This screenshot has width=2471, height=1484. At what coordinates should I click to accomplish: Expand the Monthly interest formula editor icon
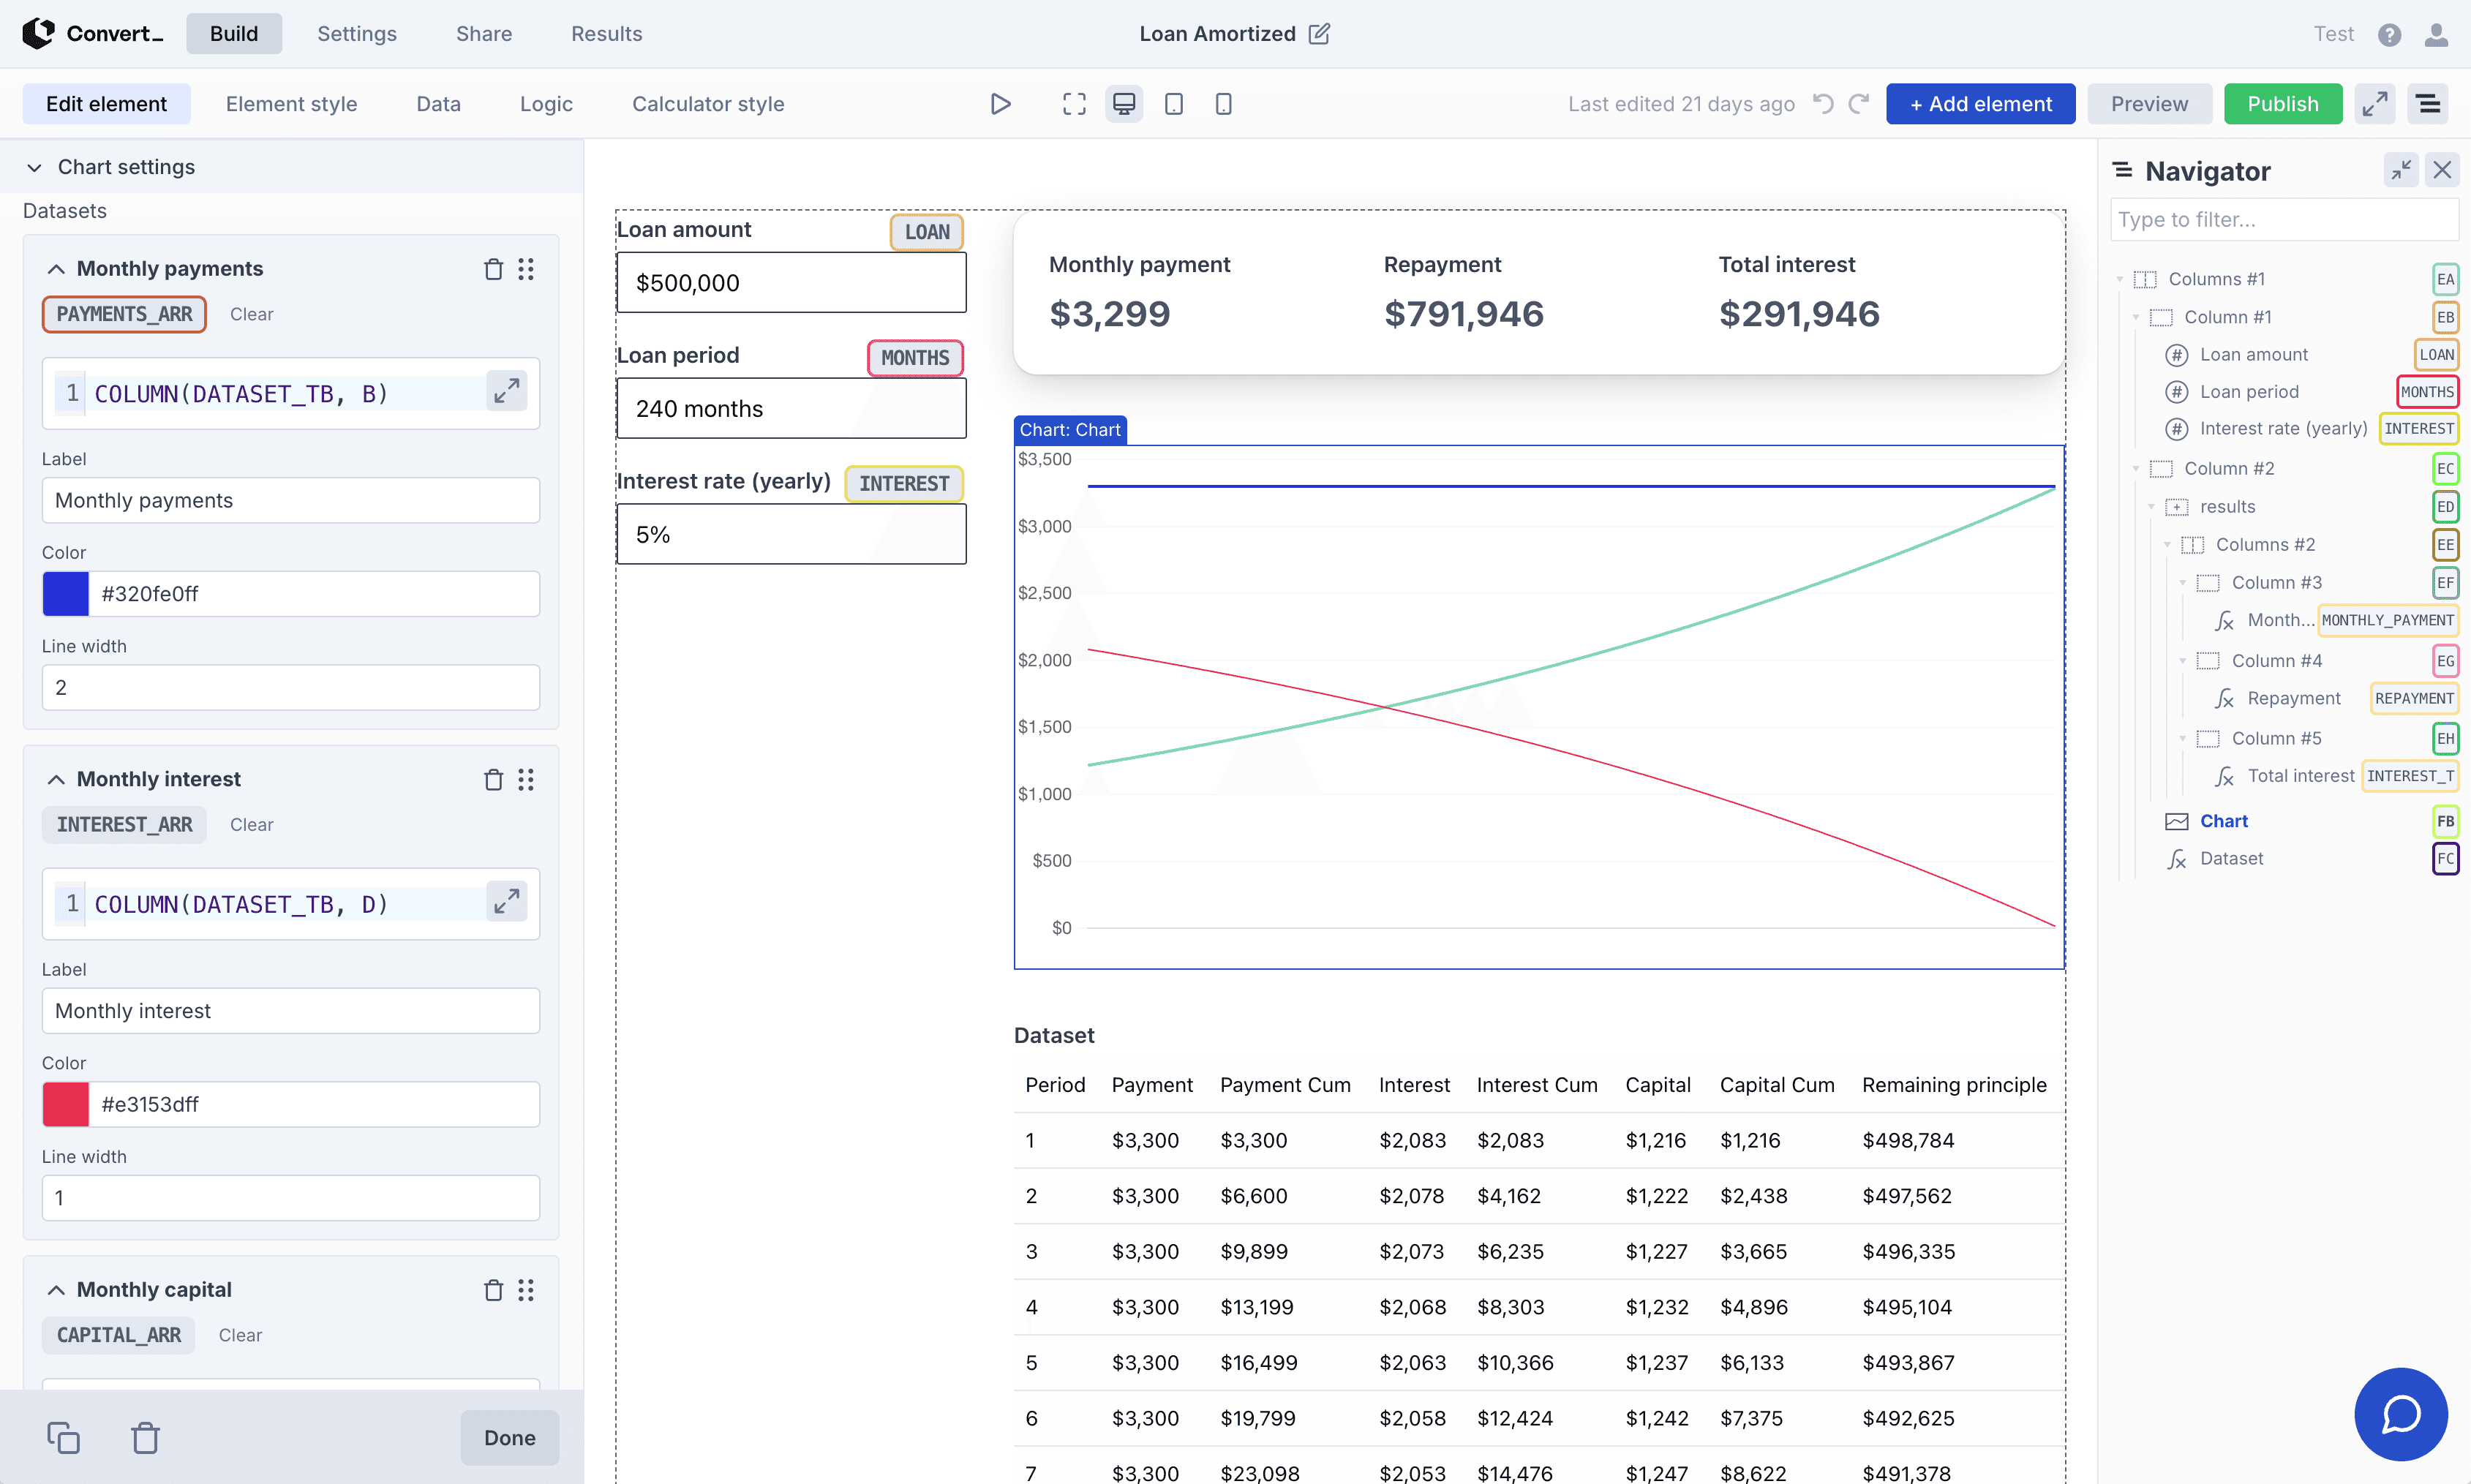click(x=507, y=901)
